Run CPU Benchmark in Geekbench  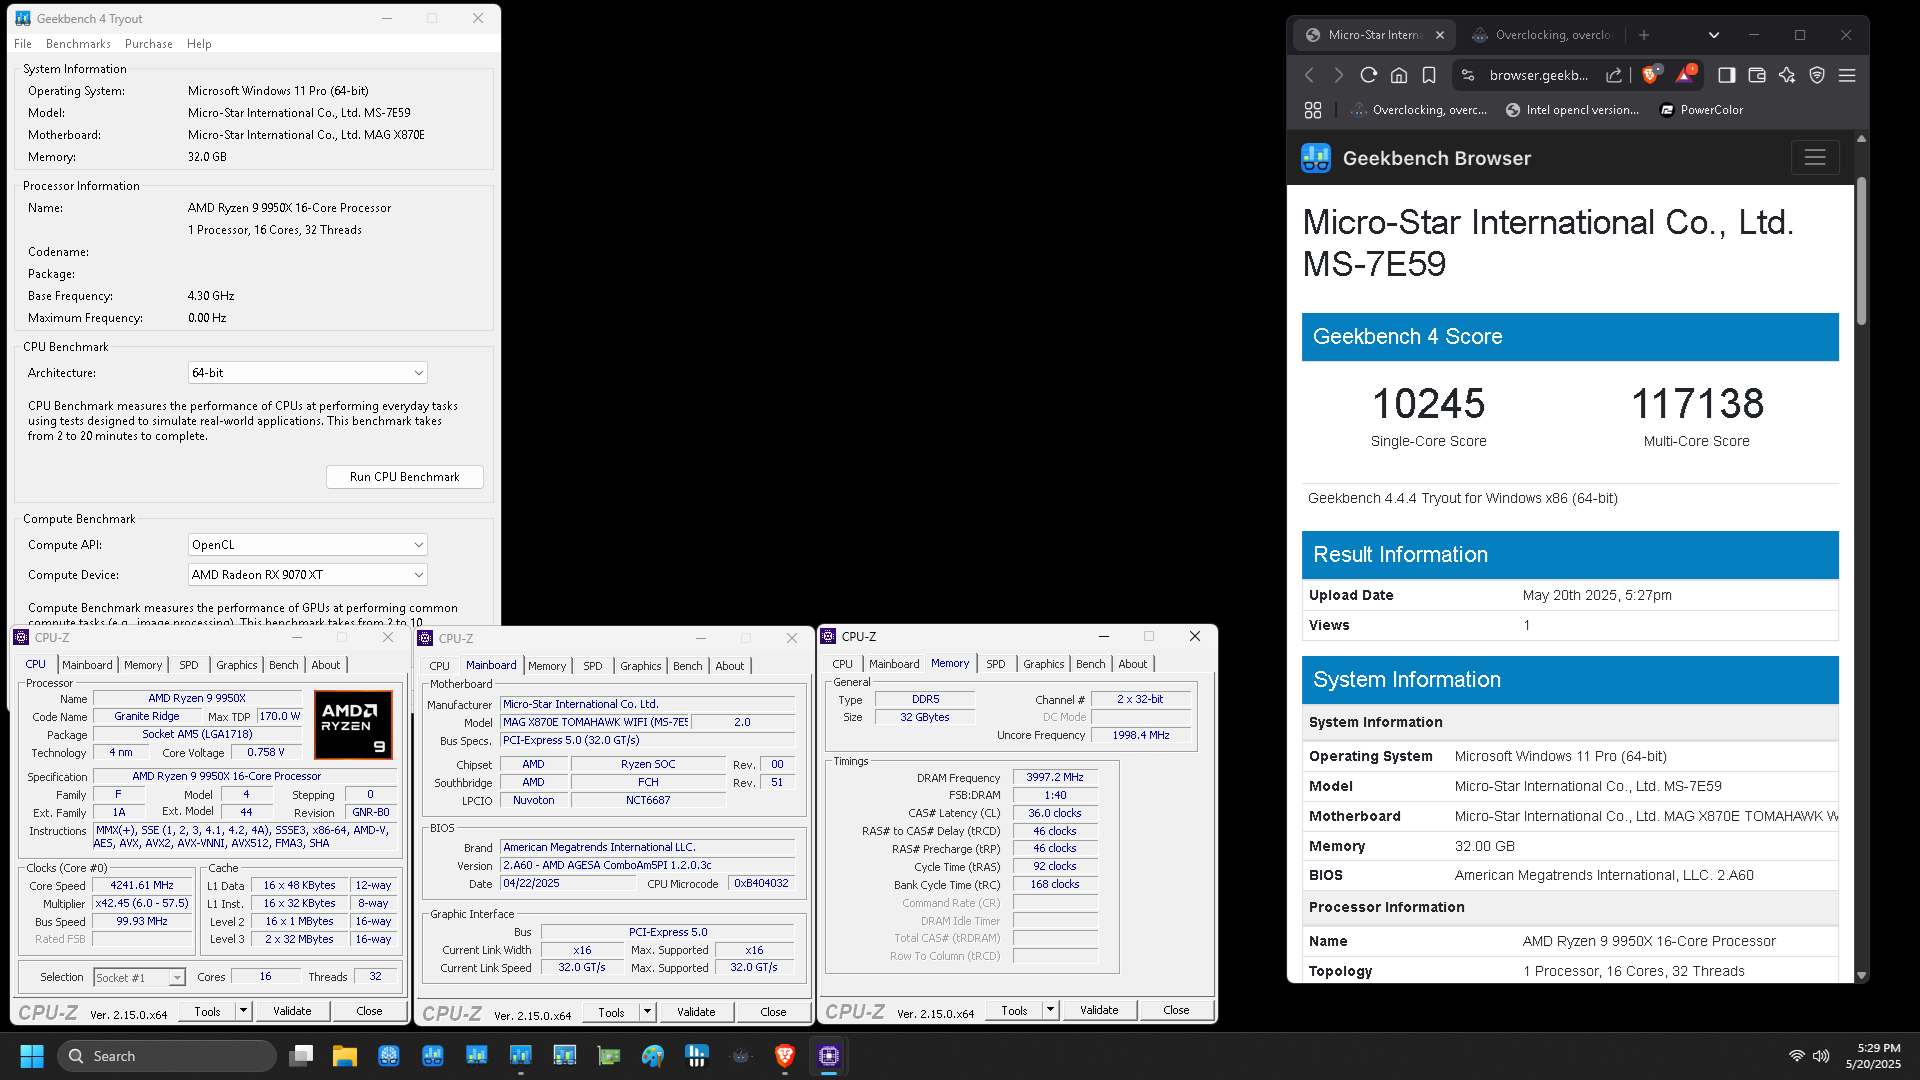[x=405, y=477]
